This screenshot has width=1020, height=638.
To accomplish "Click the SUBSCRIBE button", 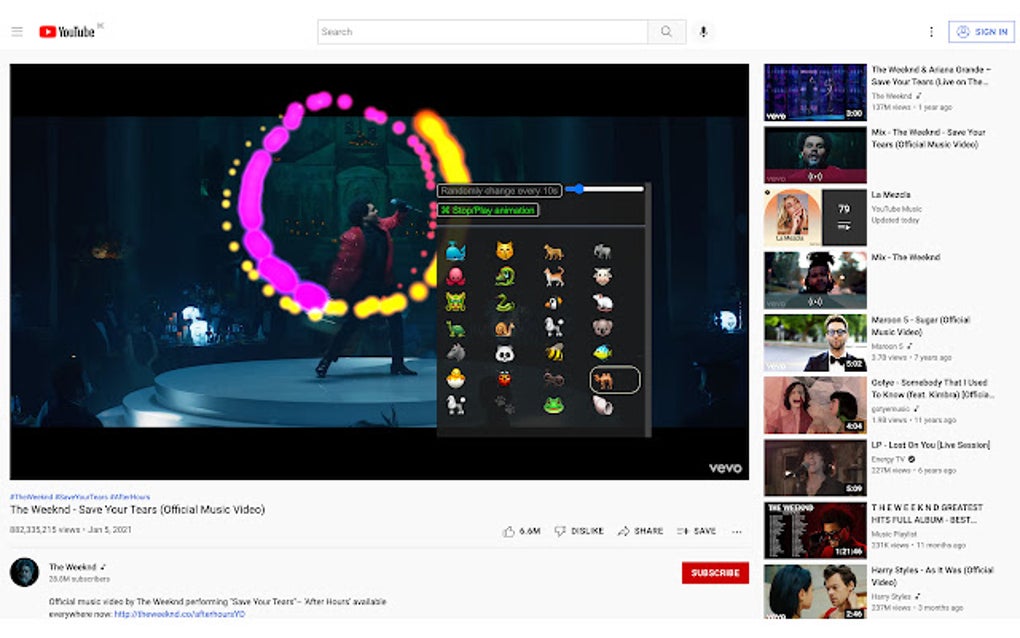I will [x=715, y=572].
